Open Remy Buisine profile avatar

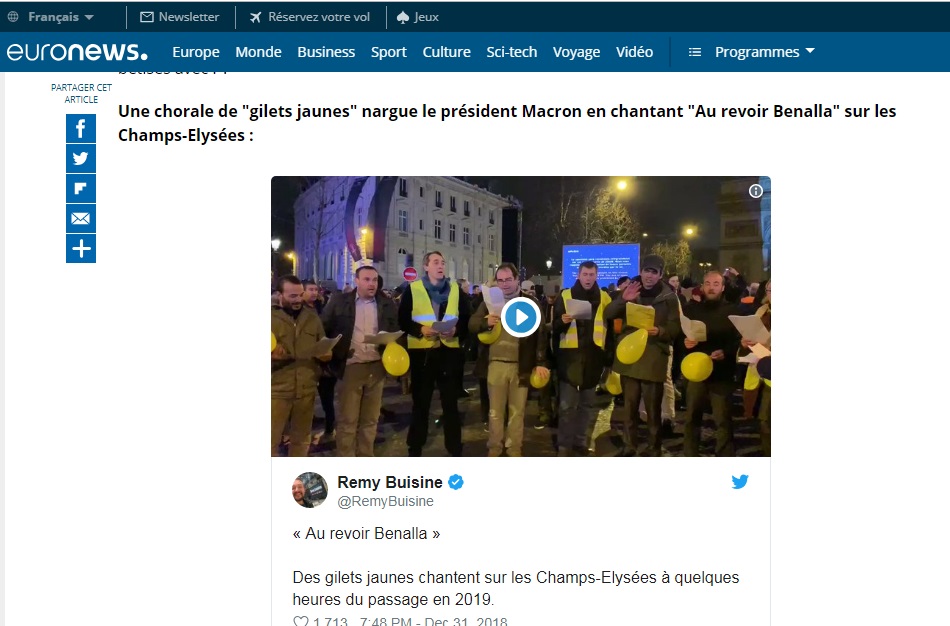[310, 490]
